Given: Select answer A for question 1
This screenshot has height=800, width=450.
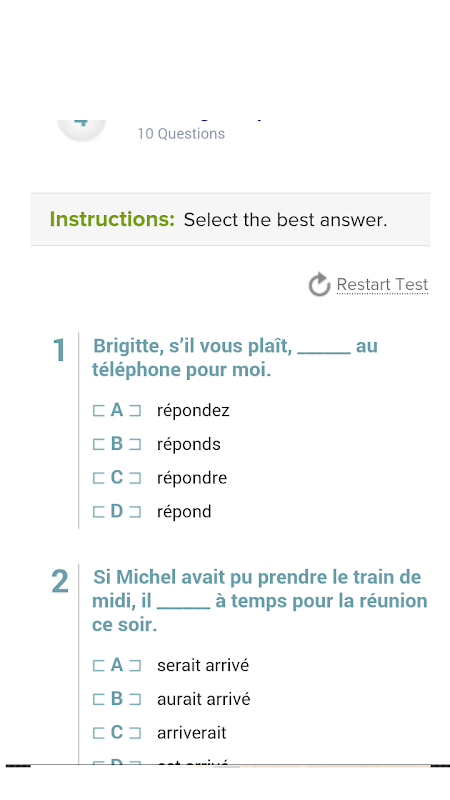Looking at the screenshot, I should [117, 410].
